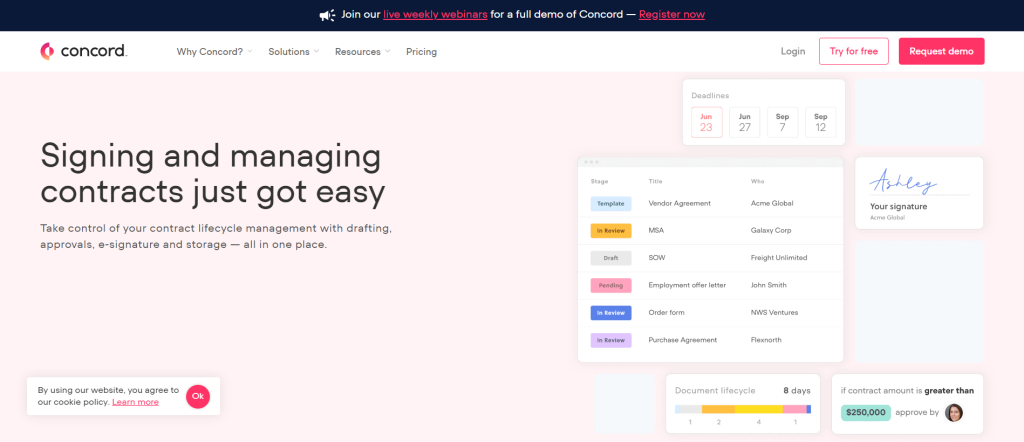This screenshot has height=442, width=1024.
Task: Click the Freight Unlimited cell
Action: (x=779, y=258)
